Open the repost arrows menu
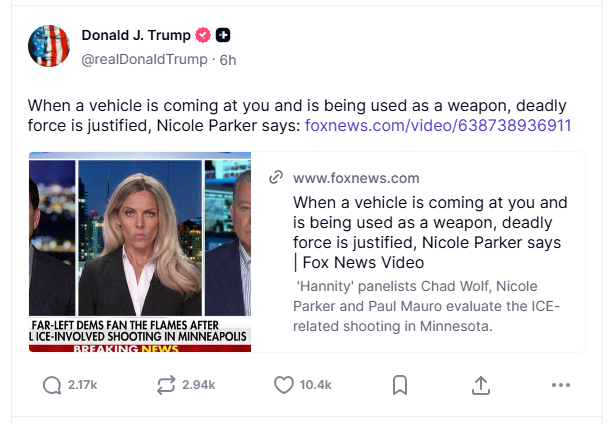612x424 pixels. click(165, 385)
